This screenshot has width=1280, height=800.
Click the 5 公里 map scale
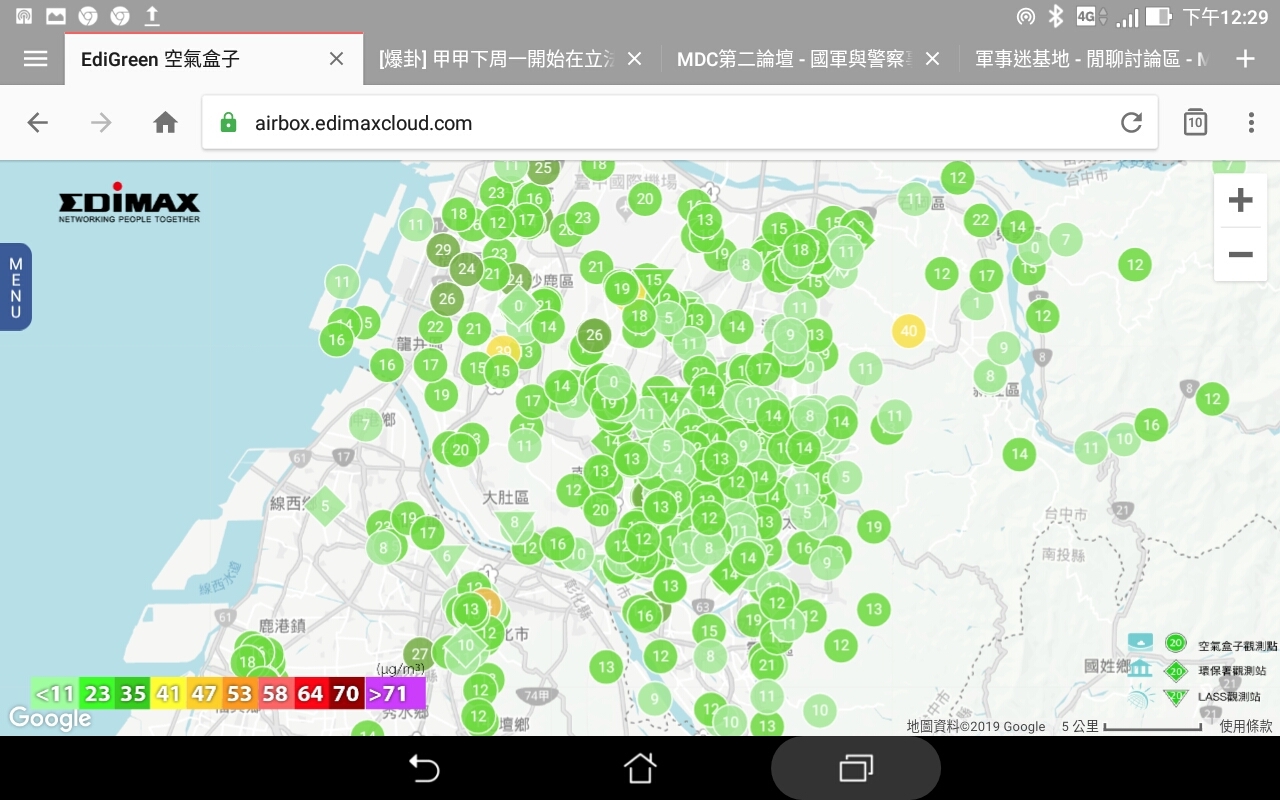(1132, 727)
